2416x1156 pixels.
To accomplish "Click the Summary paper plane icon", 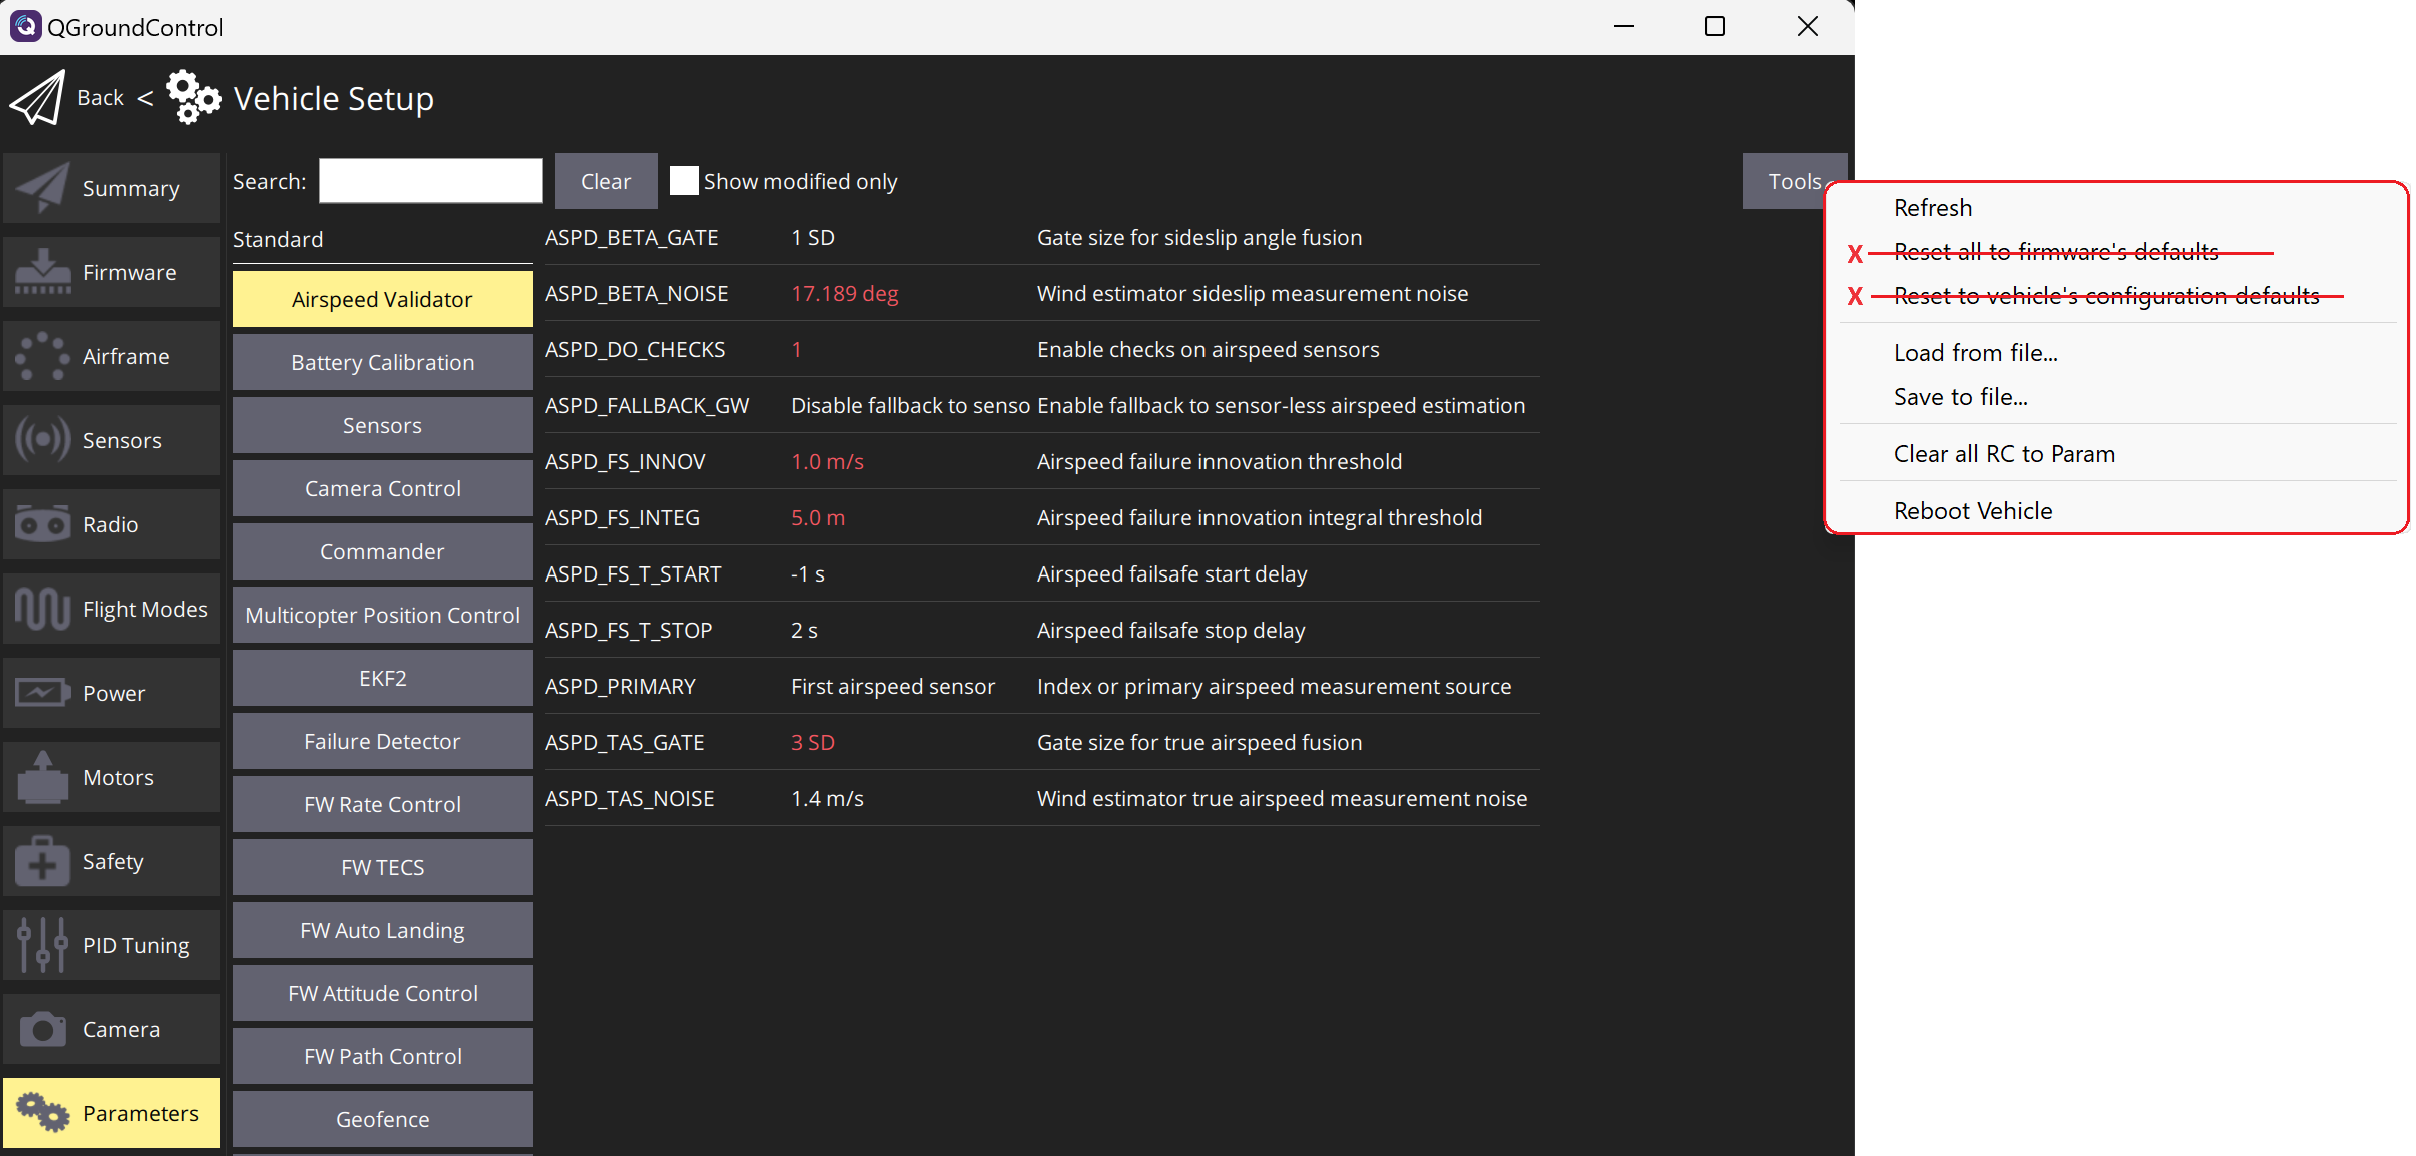I will click(x=42, y=188).
